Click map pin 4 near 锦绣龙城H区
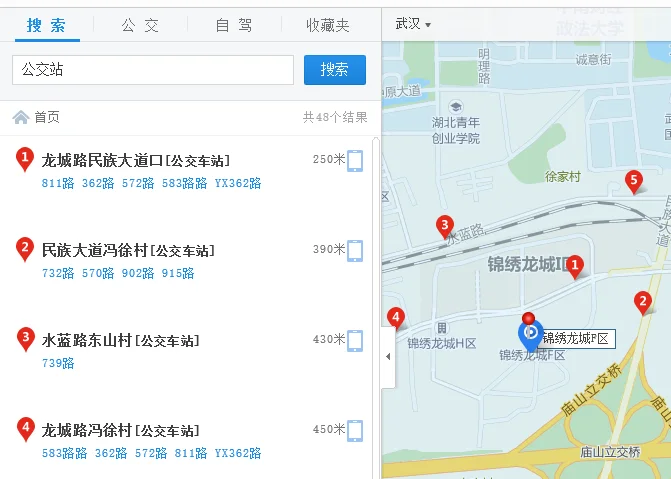This screenshot has width=671, height=479. tap(396, 319)
